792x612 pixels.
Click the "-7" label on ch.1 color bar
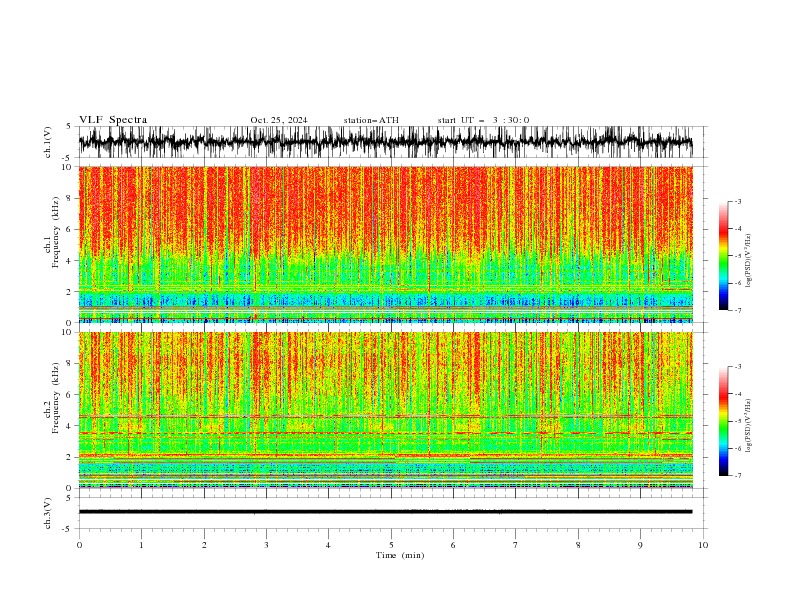[738, 310]
